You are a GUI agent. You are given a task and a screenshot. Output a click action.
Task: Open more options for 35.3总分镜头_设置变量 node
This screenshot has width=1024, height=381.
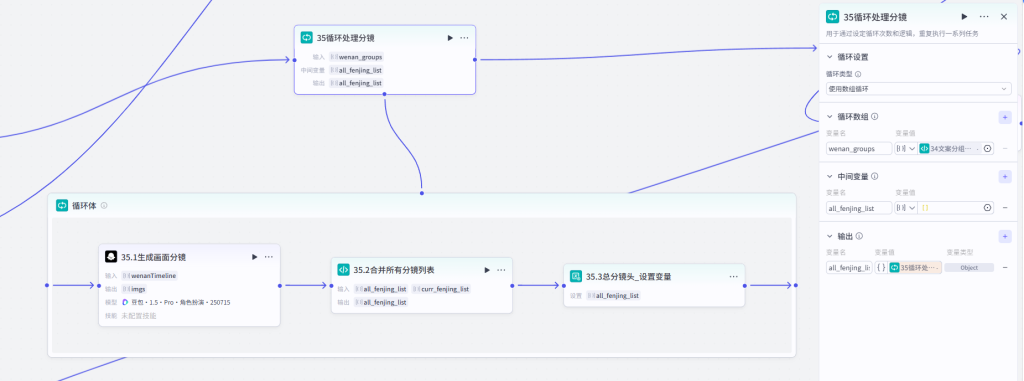(x=733, y=276)
